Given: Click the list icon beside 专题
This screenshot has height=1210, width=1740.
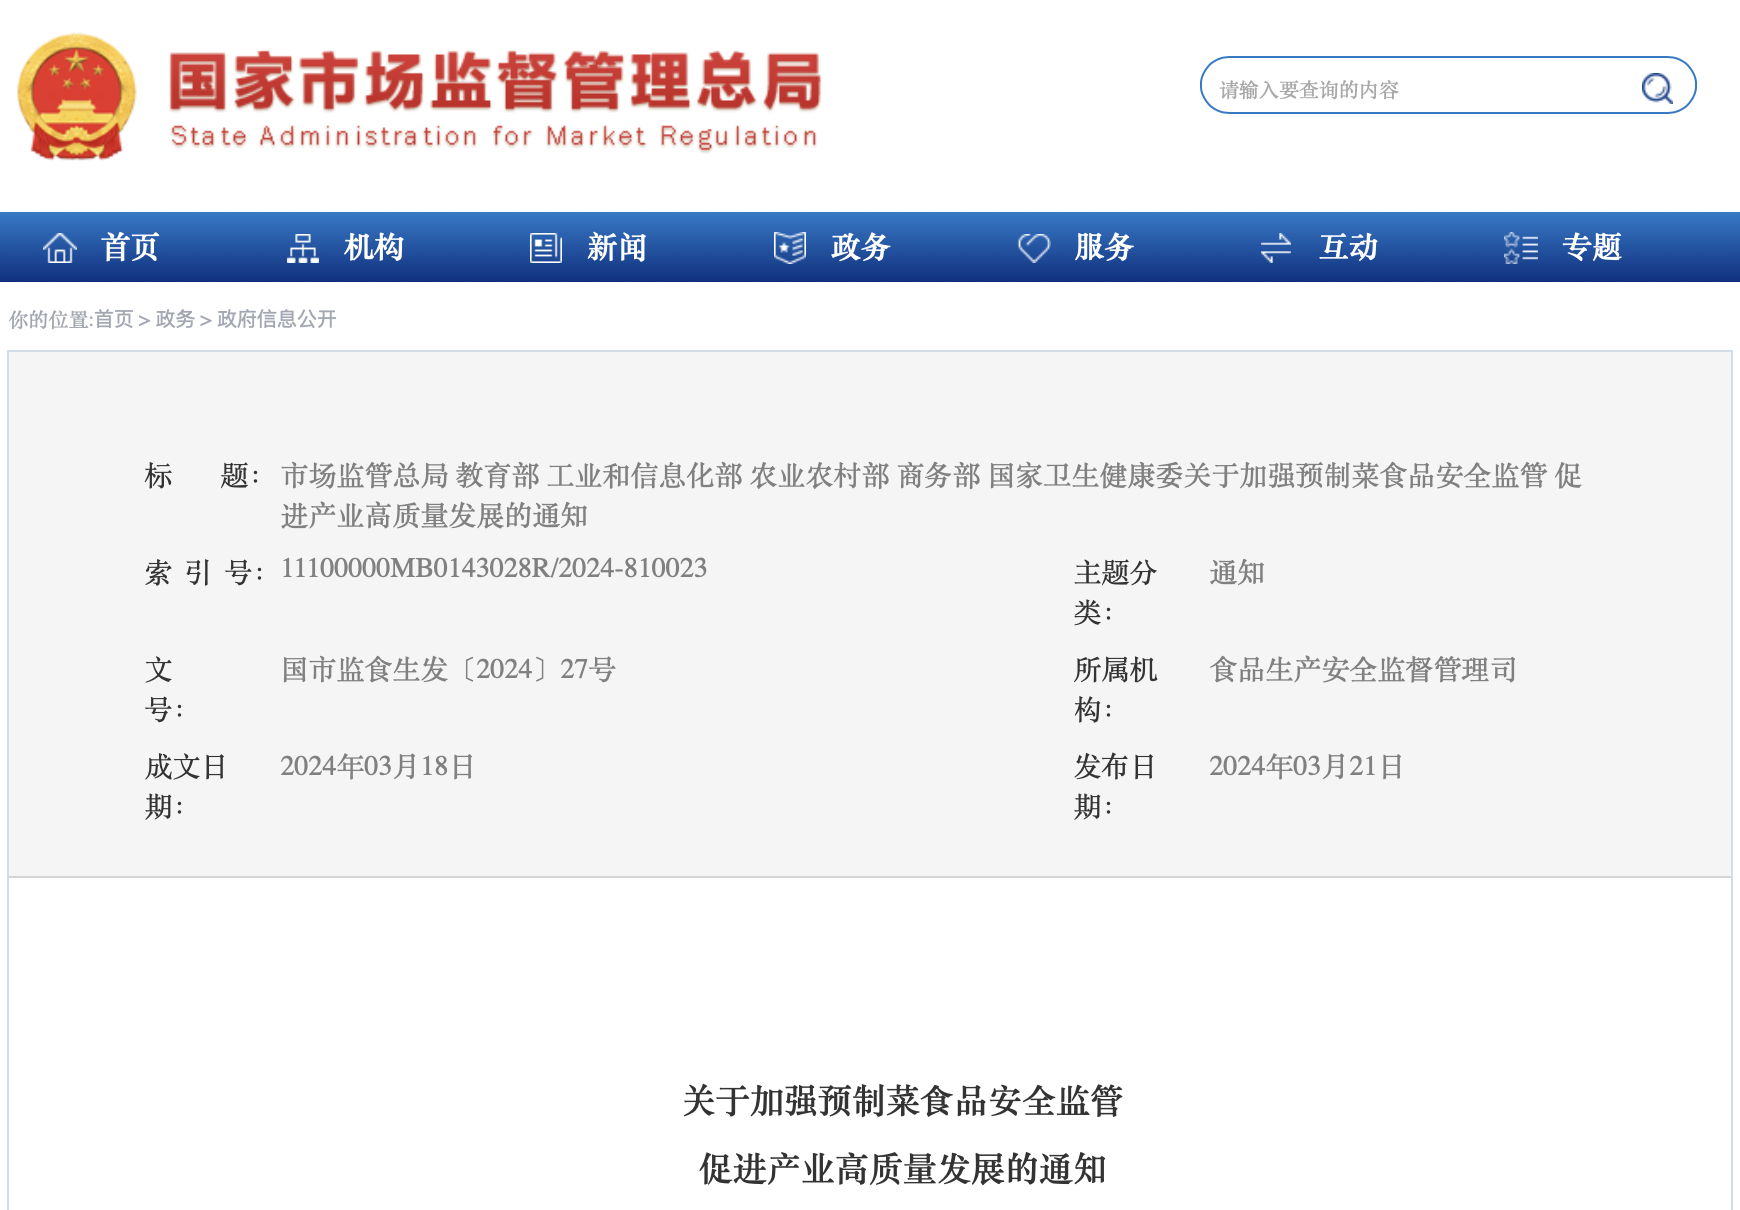Looking at the screenshot, I should pos(1521,247).
